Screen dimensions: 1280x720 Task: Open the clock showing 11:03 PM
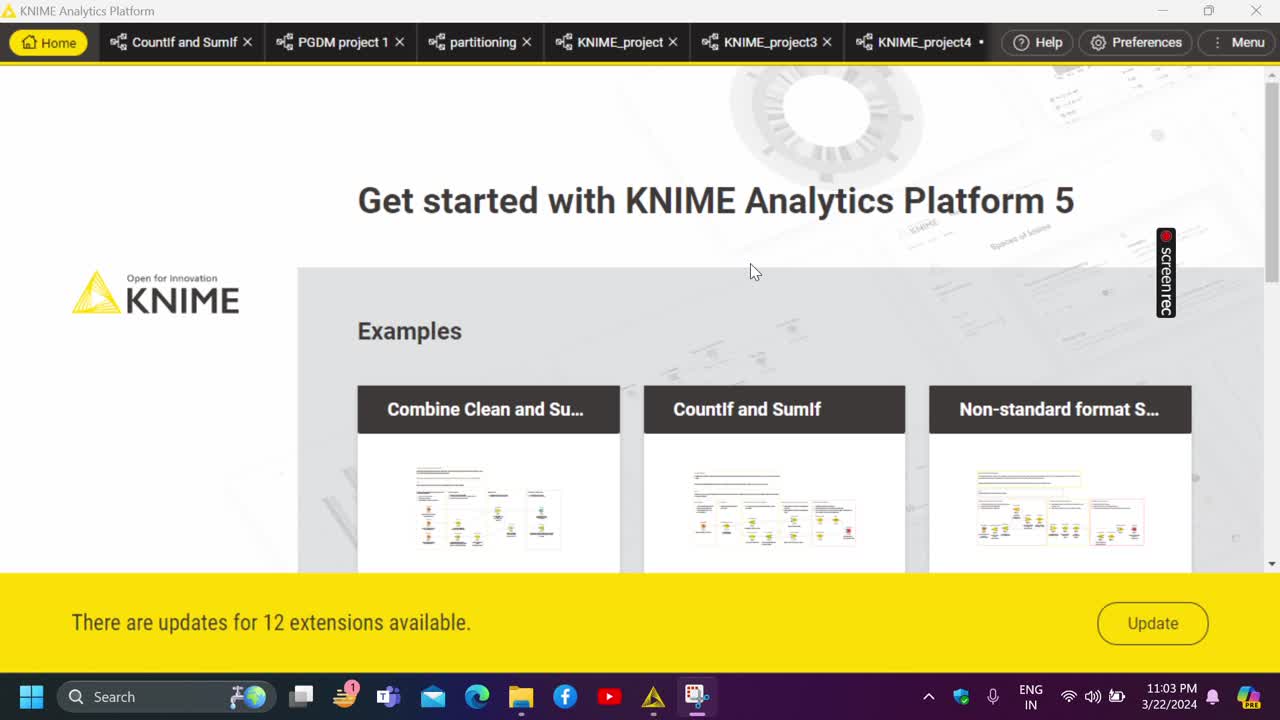coord(1172,697)
